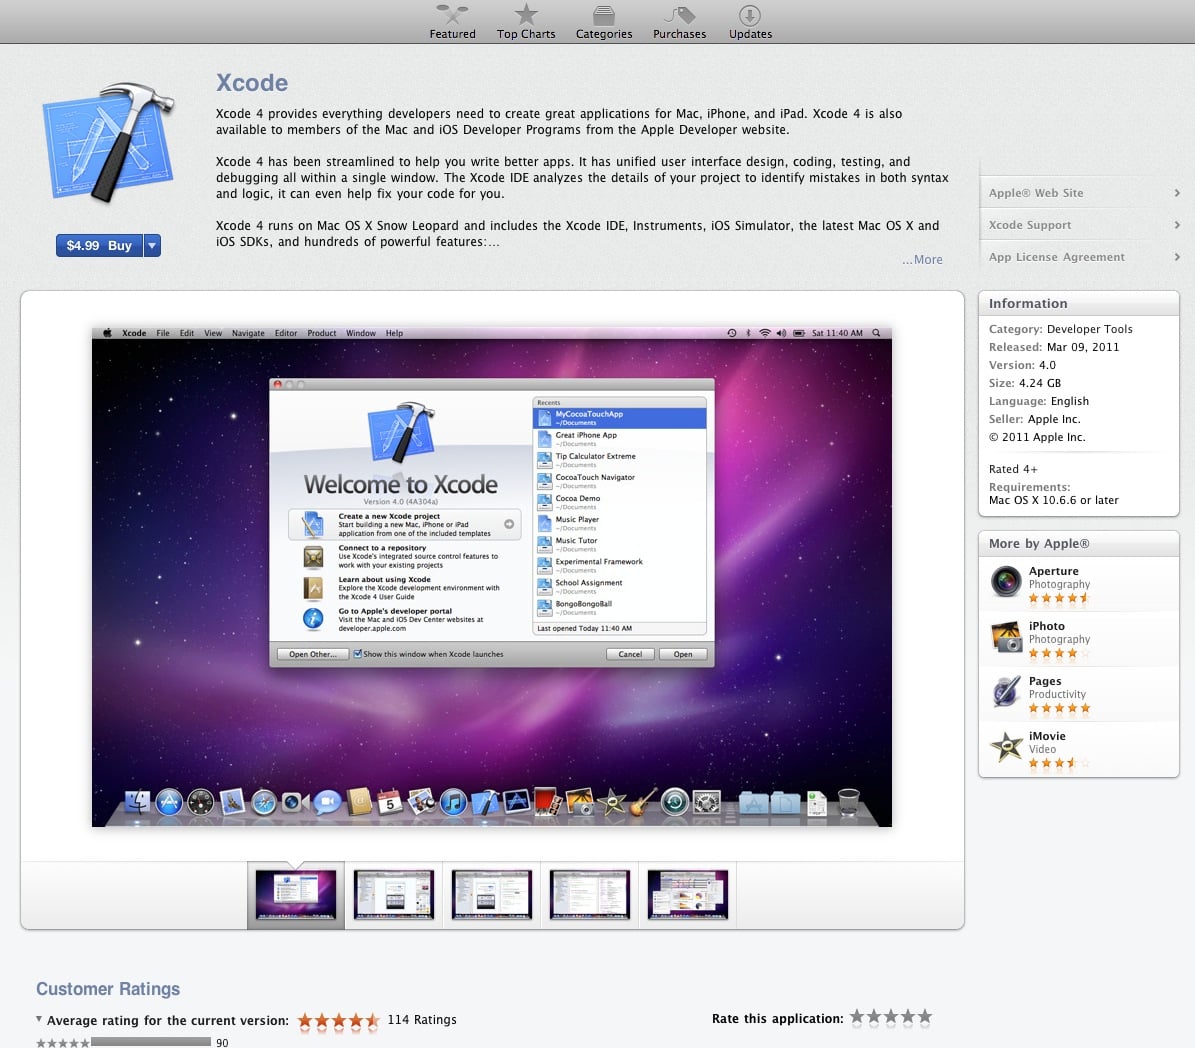Viewport: 1195px width, 1048px height.
Task: Click the Spotlight magnifier in the screenshot menu bar
Action: (x=876, y=333)
